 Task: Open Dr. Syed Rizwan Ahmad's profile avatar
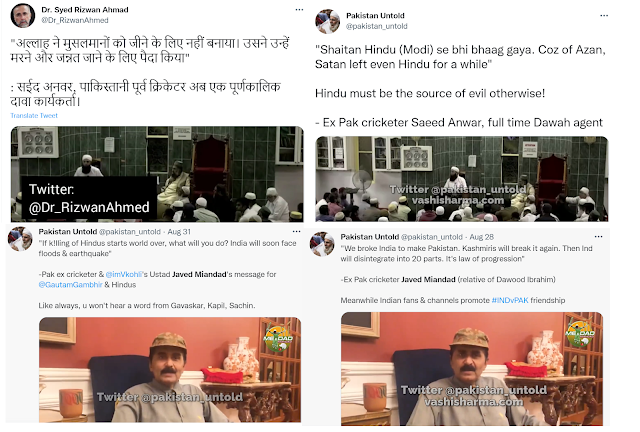(x=22, y=16)
